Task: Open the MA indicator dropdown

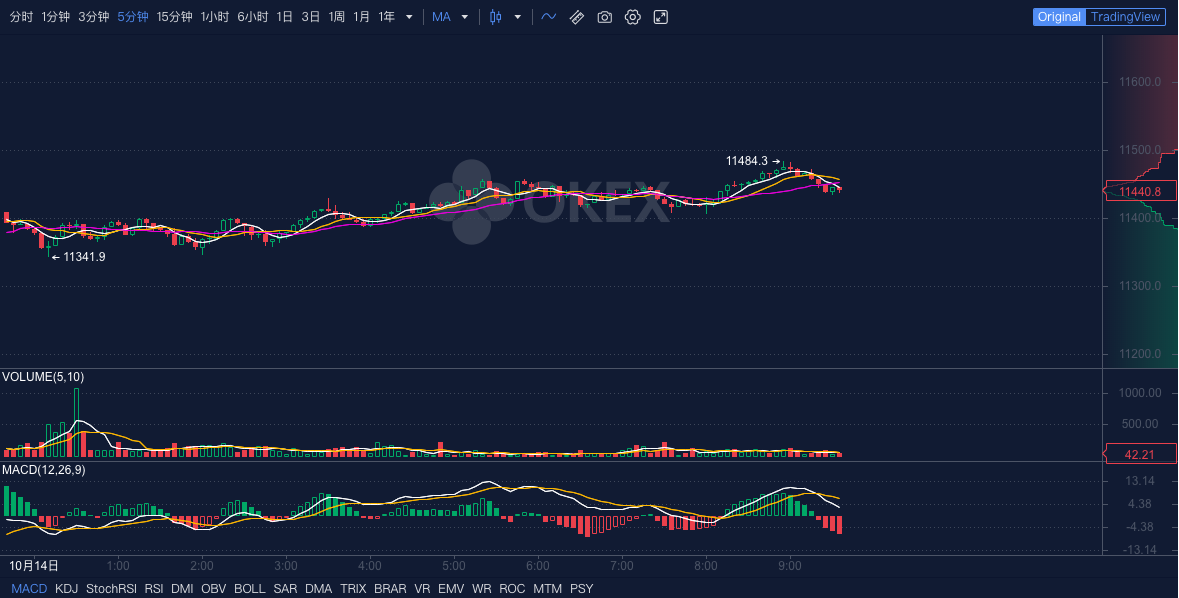Action: (x=450, y=17)
